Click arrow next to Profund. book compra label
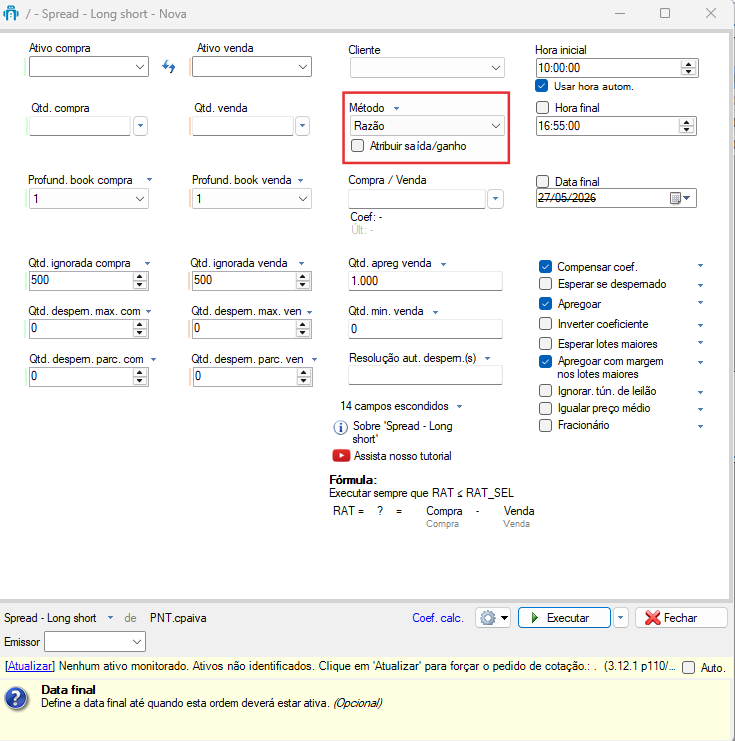The image size is (735, 741). [149, 180]
